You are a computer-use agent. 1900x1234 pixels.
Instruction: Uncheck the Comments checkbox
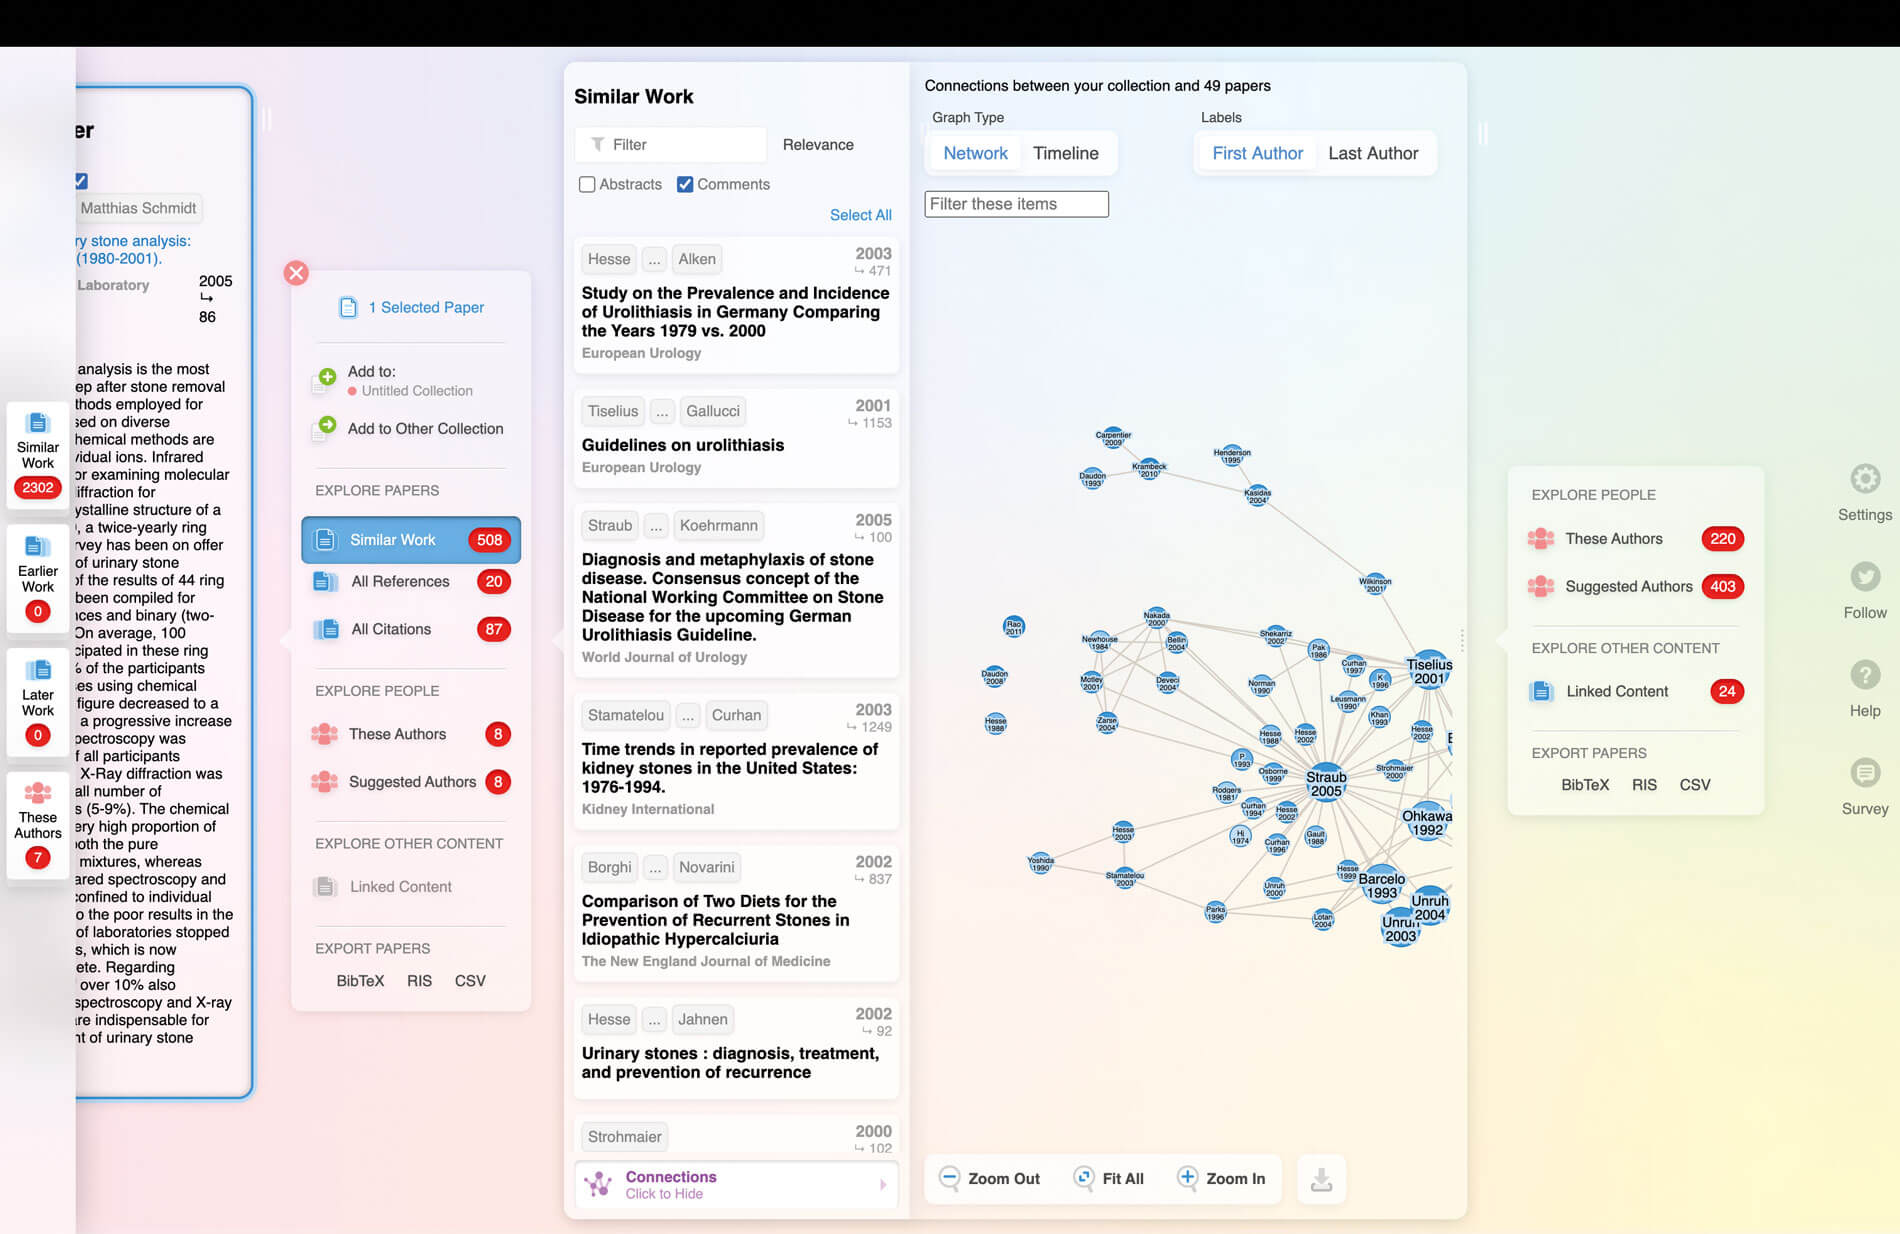685,184
